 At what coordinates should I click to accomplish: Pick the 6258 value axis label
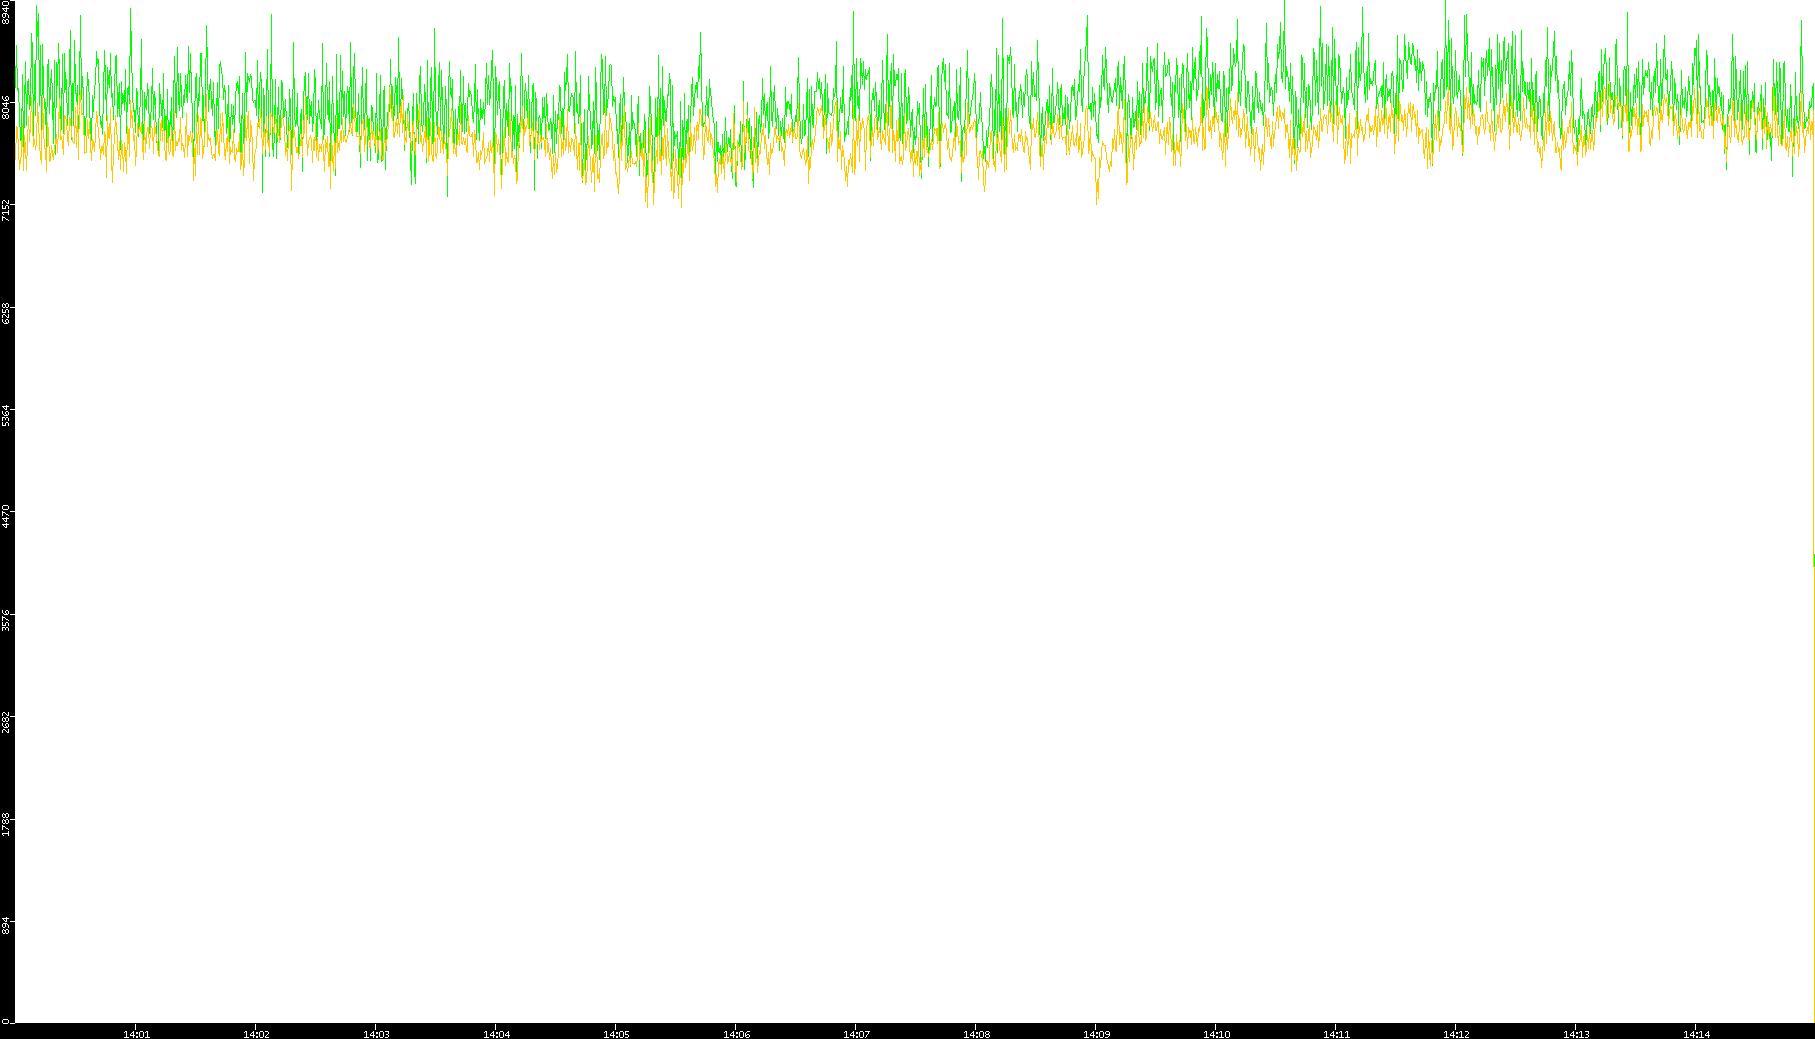6,312
